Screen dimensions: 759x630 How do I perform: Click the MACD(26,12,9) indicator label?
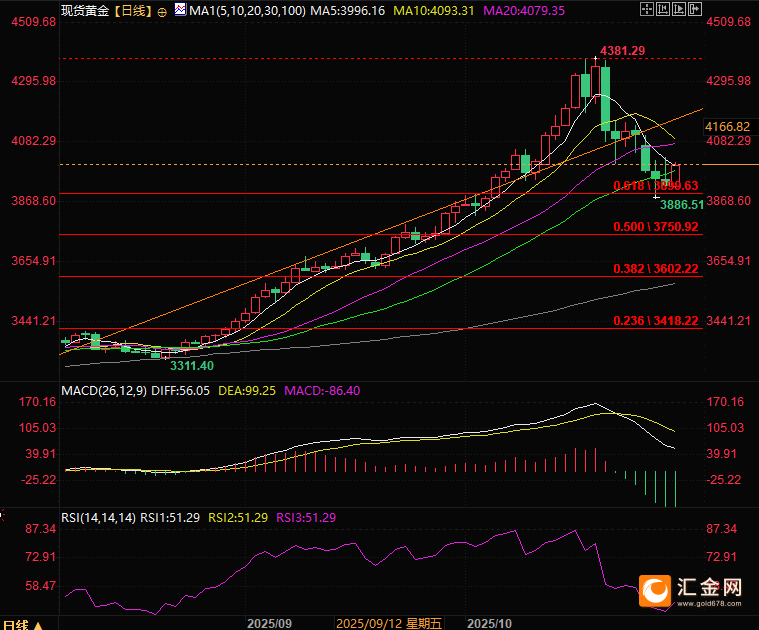[x=104, y=391]
